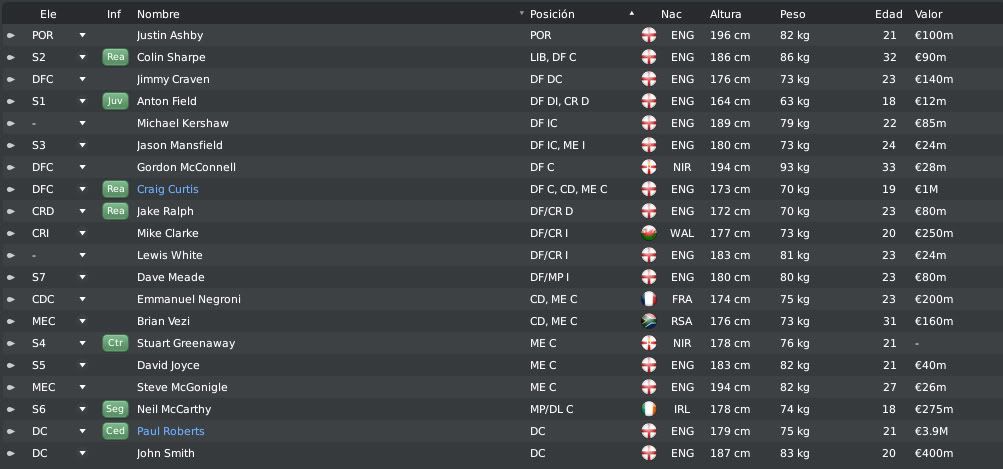Viewport: 1003px width, 469px height.
Task: Click the Ced badge for Paul Roberts
Action: pyautogui.click(x=115, y=431)
